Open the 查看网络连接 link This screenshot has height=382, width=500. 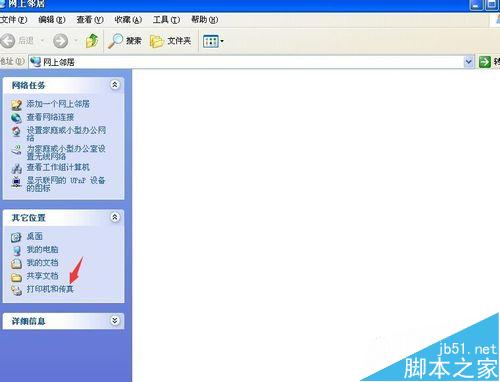click(50, 117)
